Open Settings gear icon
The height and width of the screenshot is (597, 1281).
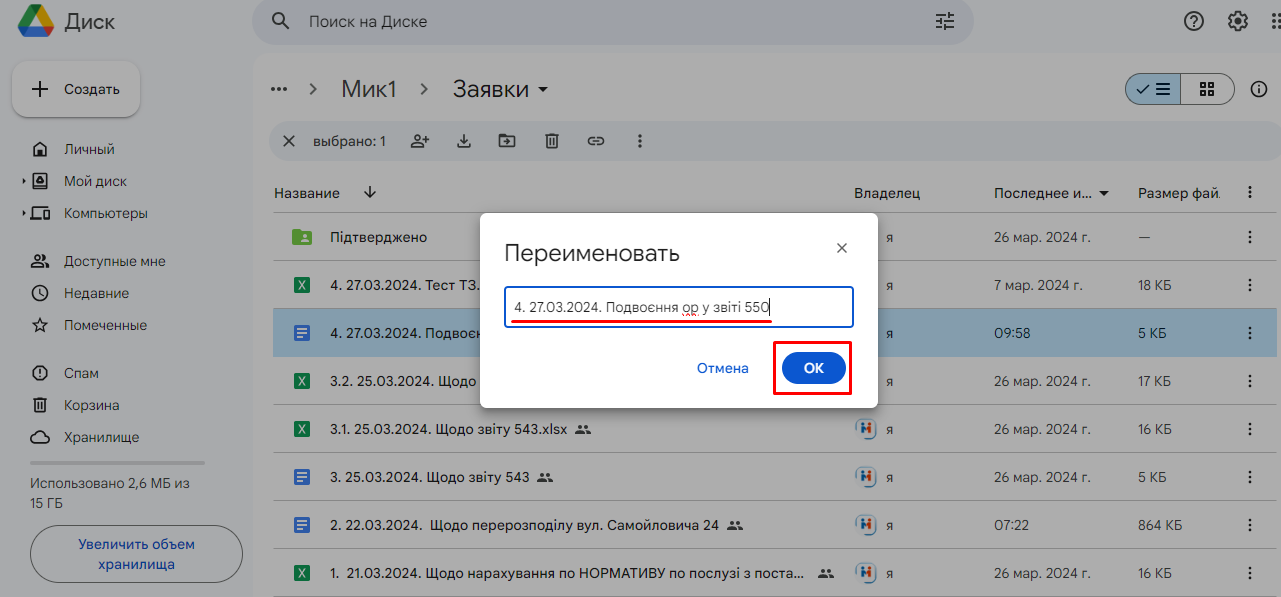pos(1238,21)
